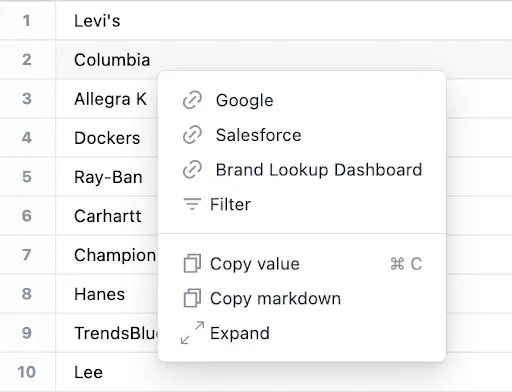Click the Lee cell in row 10
This screenshot has height=392, width=512.
point(284,372)
